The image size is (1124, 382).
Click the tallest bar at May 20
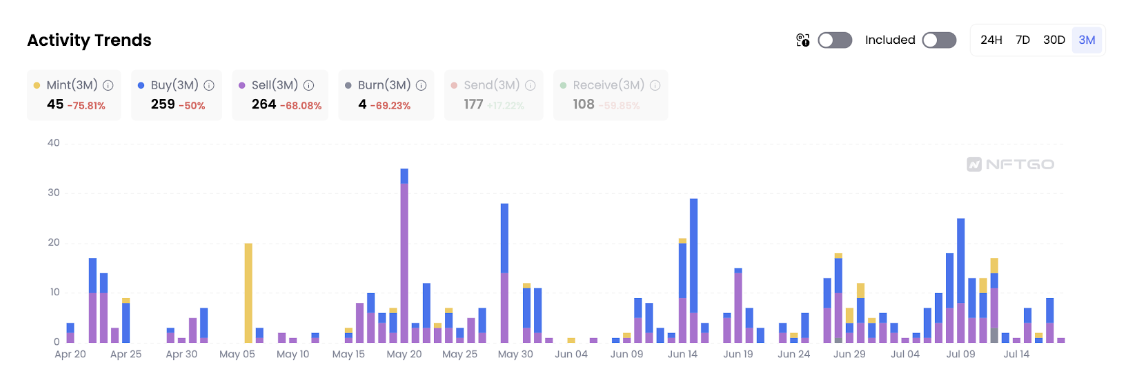click(404, 256)
